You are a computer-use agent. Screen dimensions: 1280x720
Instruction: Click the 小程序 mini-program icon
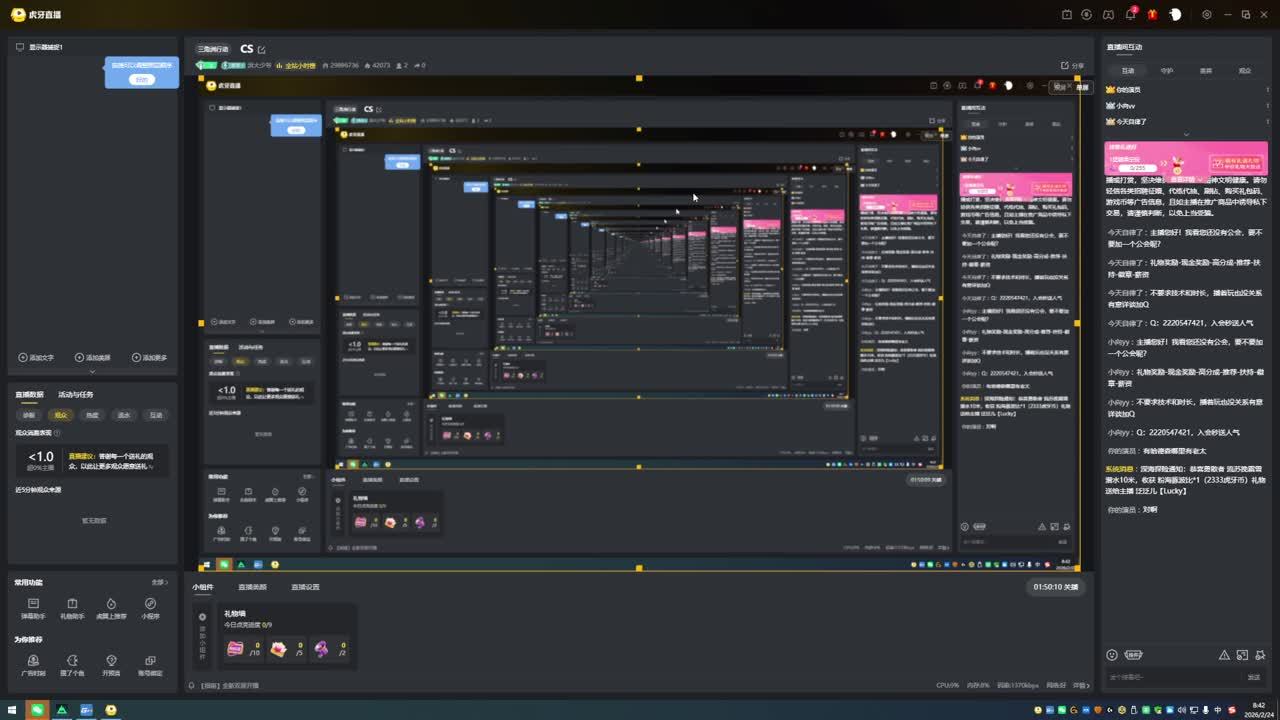coord(150,608)
